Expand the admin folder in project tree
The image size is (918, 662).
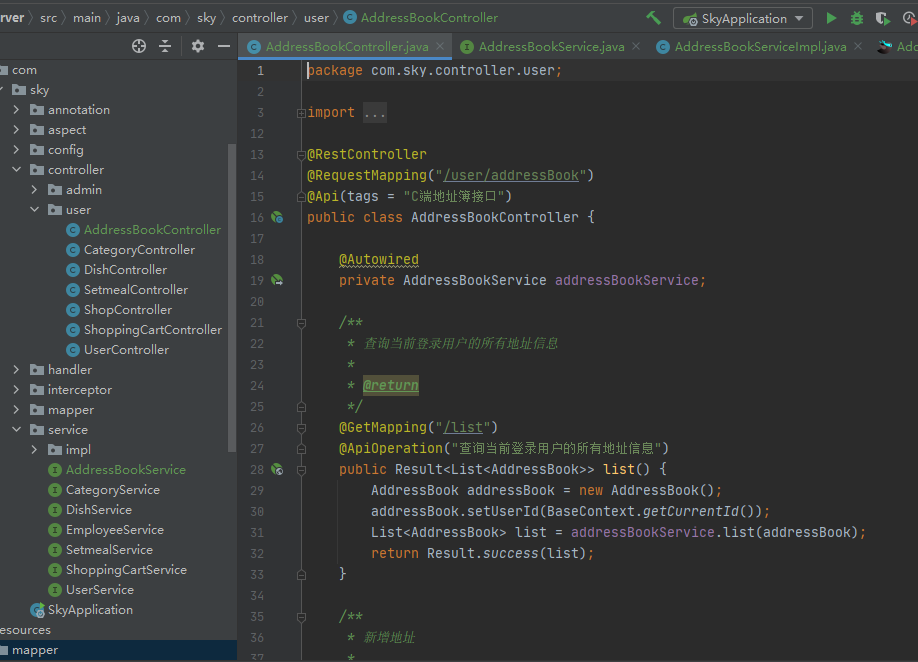point(34,190)
